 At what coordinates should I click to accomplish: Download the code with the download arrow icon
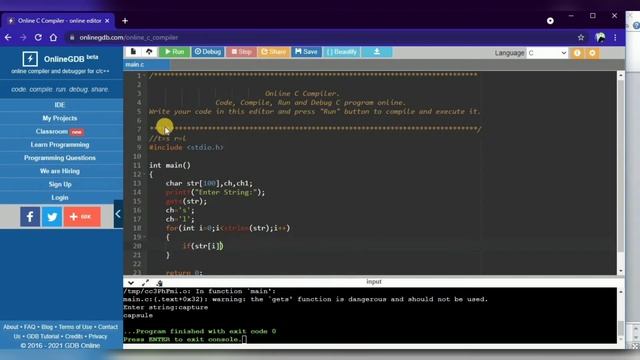(377, 52)
